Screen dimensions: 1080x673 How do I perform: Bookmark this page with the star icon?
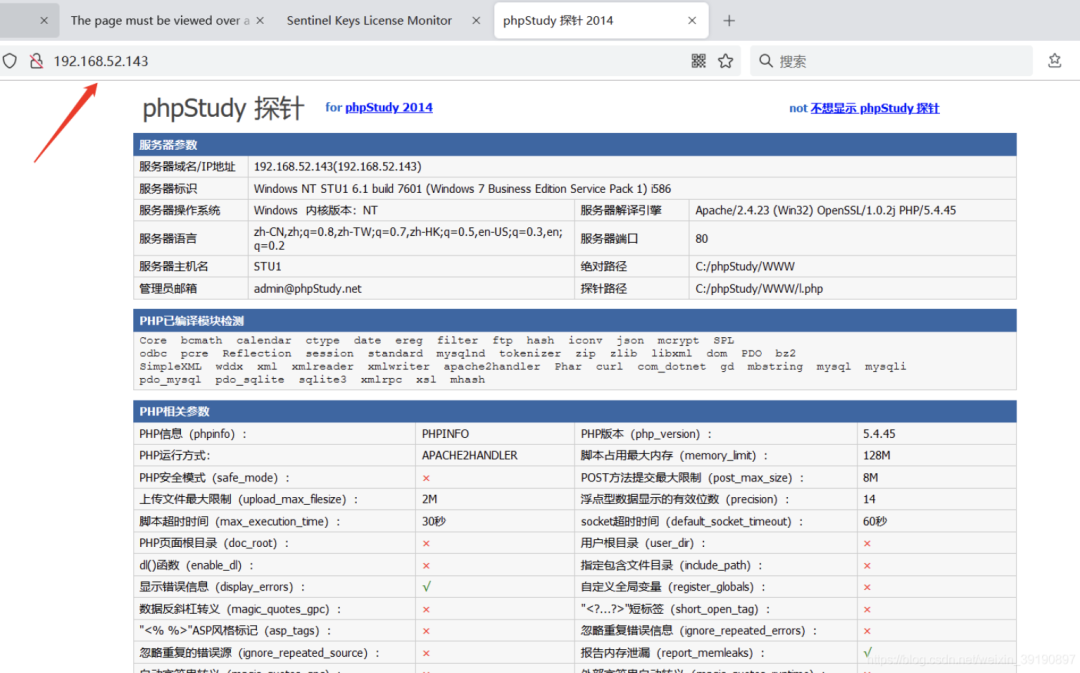[x=725, y=61]
